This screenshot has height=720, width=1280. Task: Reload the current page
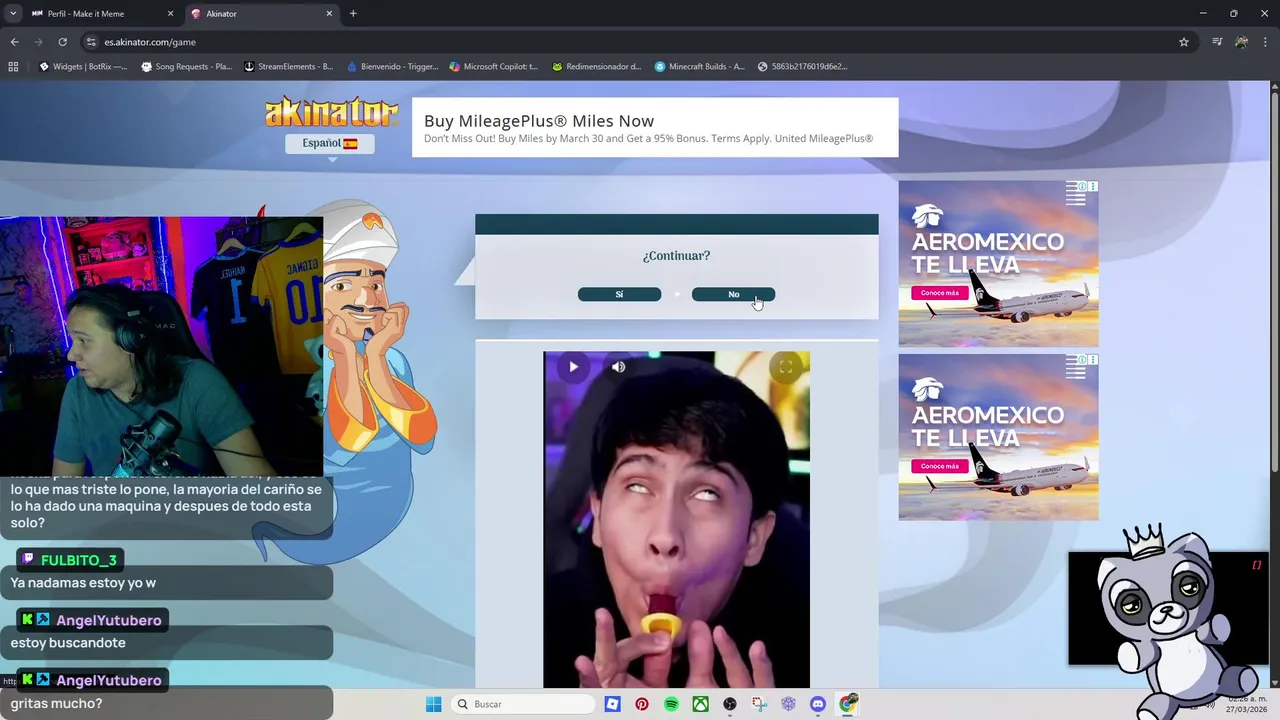tap(62, 42)
